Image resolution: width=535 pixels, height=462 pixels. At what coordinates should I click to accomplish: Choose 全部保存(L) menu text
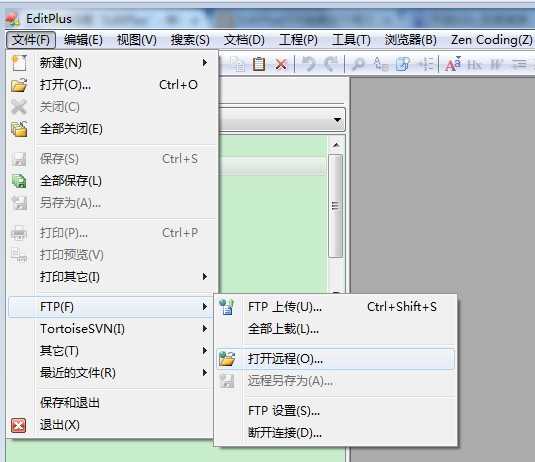click(71, 181)
